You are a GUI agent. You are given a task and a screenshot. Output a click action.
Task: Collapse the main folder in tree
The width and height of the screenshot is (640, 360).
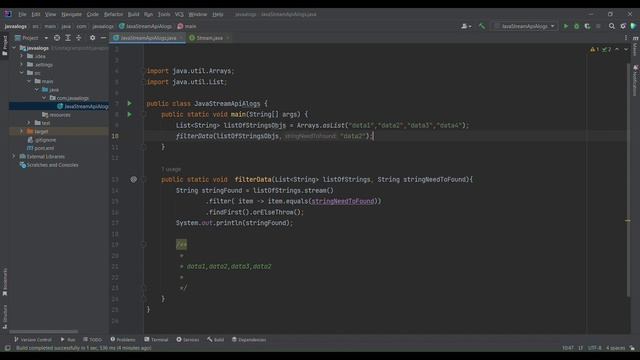pyautogui.click(x=29, y=81)
